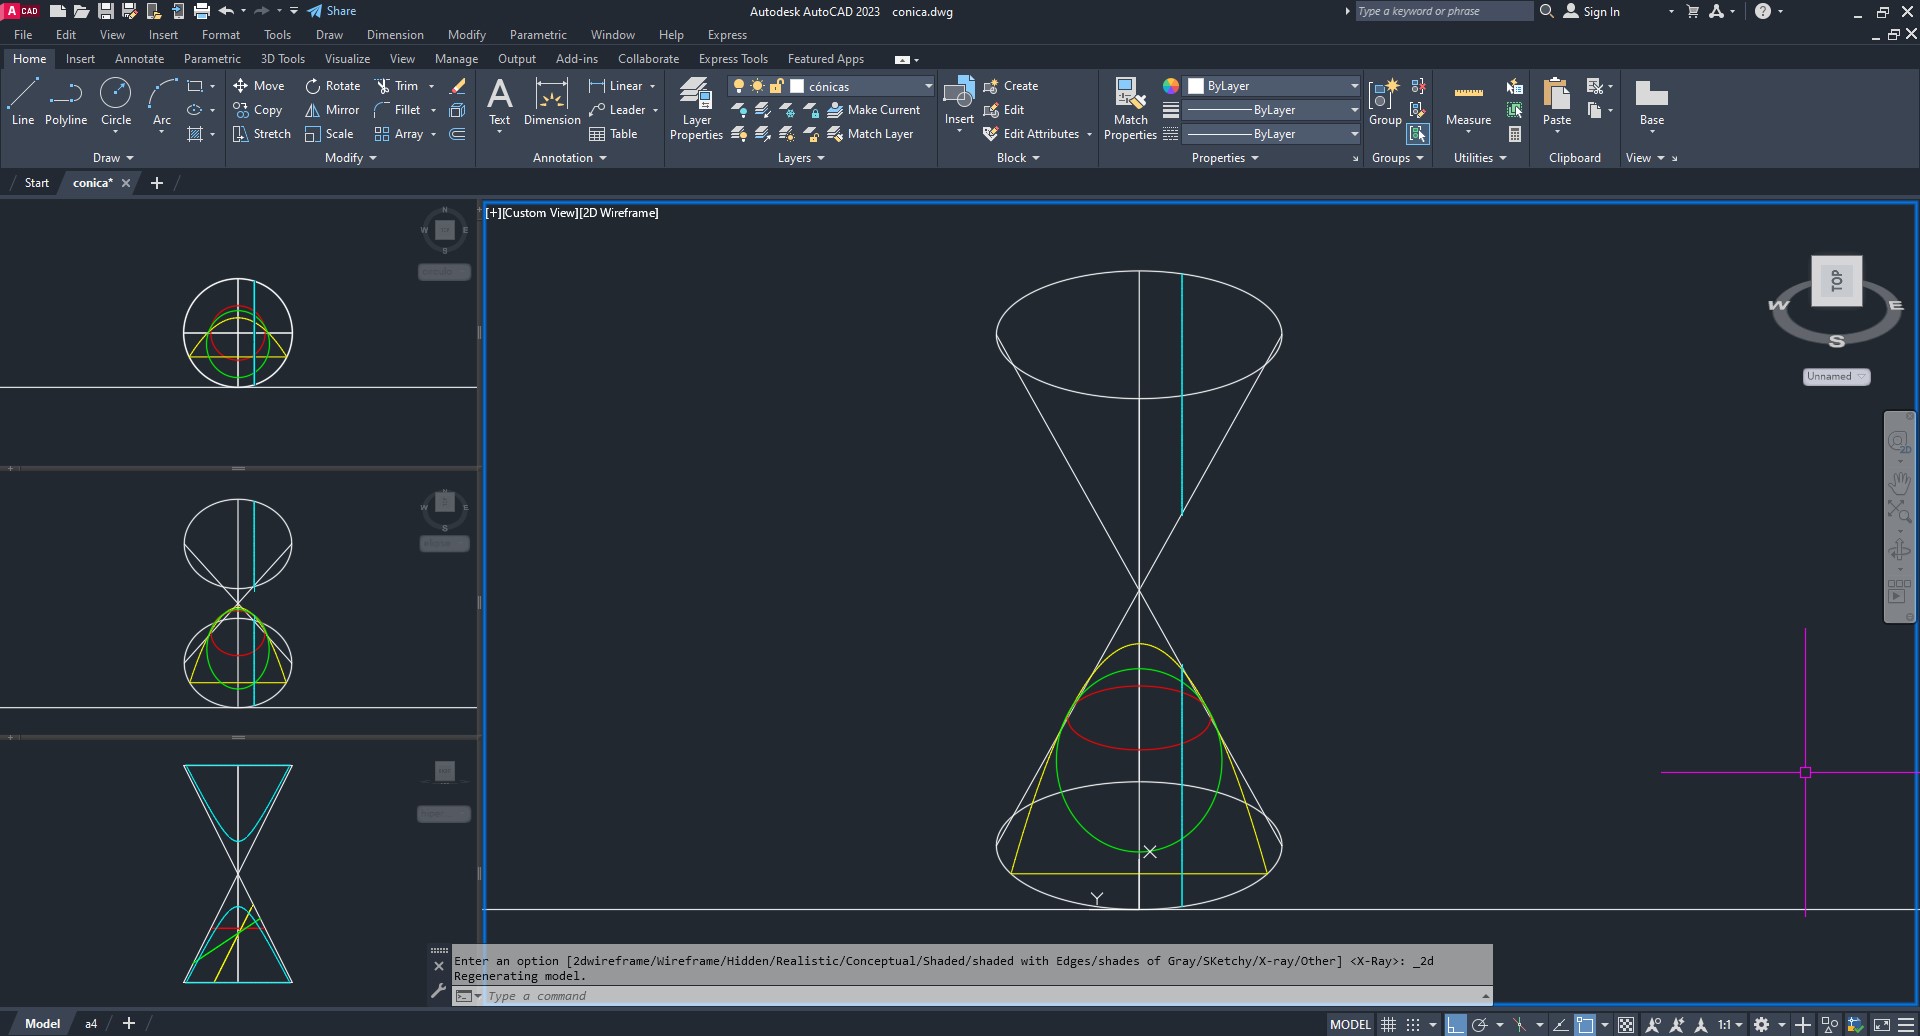Toggle the drawing grid display
Viewport: 1920px width, 1036px height.
pos(1388,1024)
